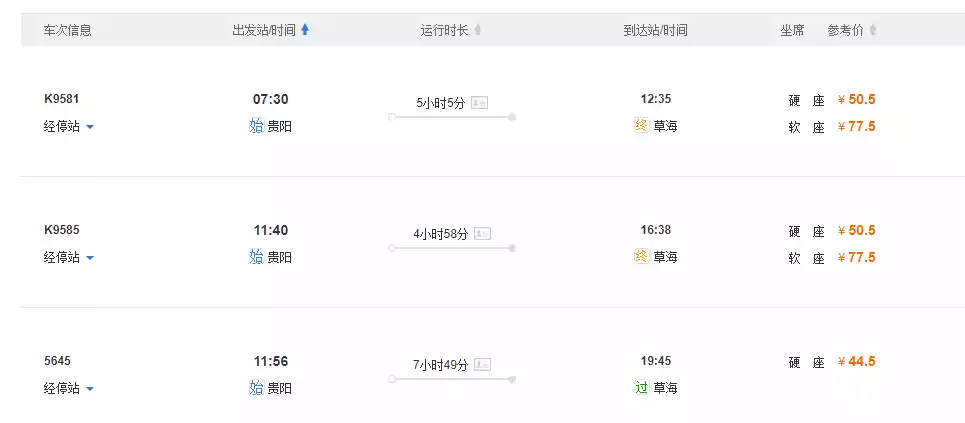Viewport: 965px width, 423px height.
Task: Click the card icon beside 5小时5分
Action: (x=480, y=102)
